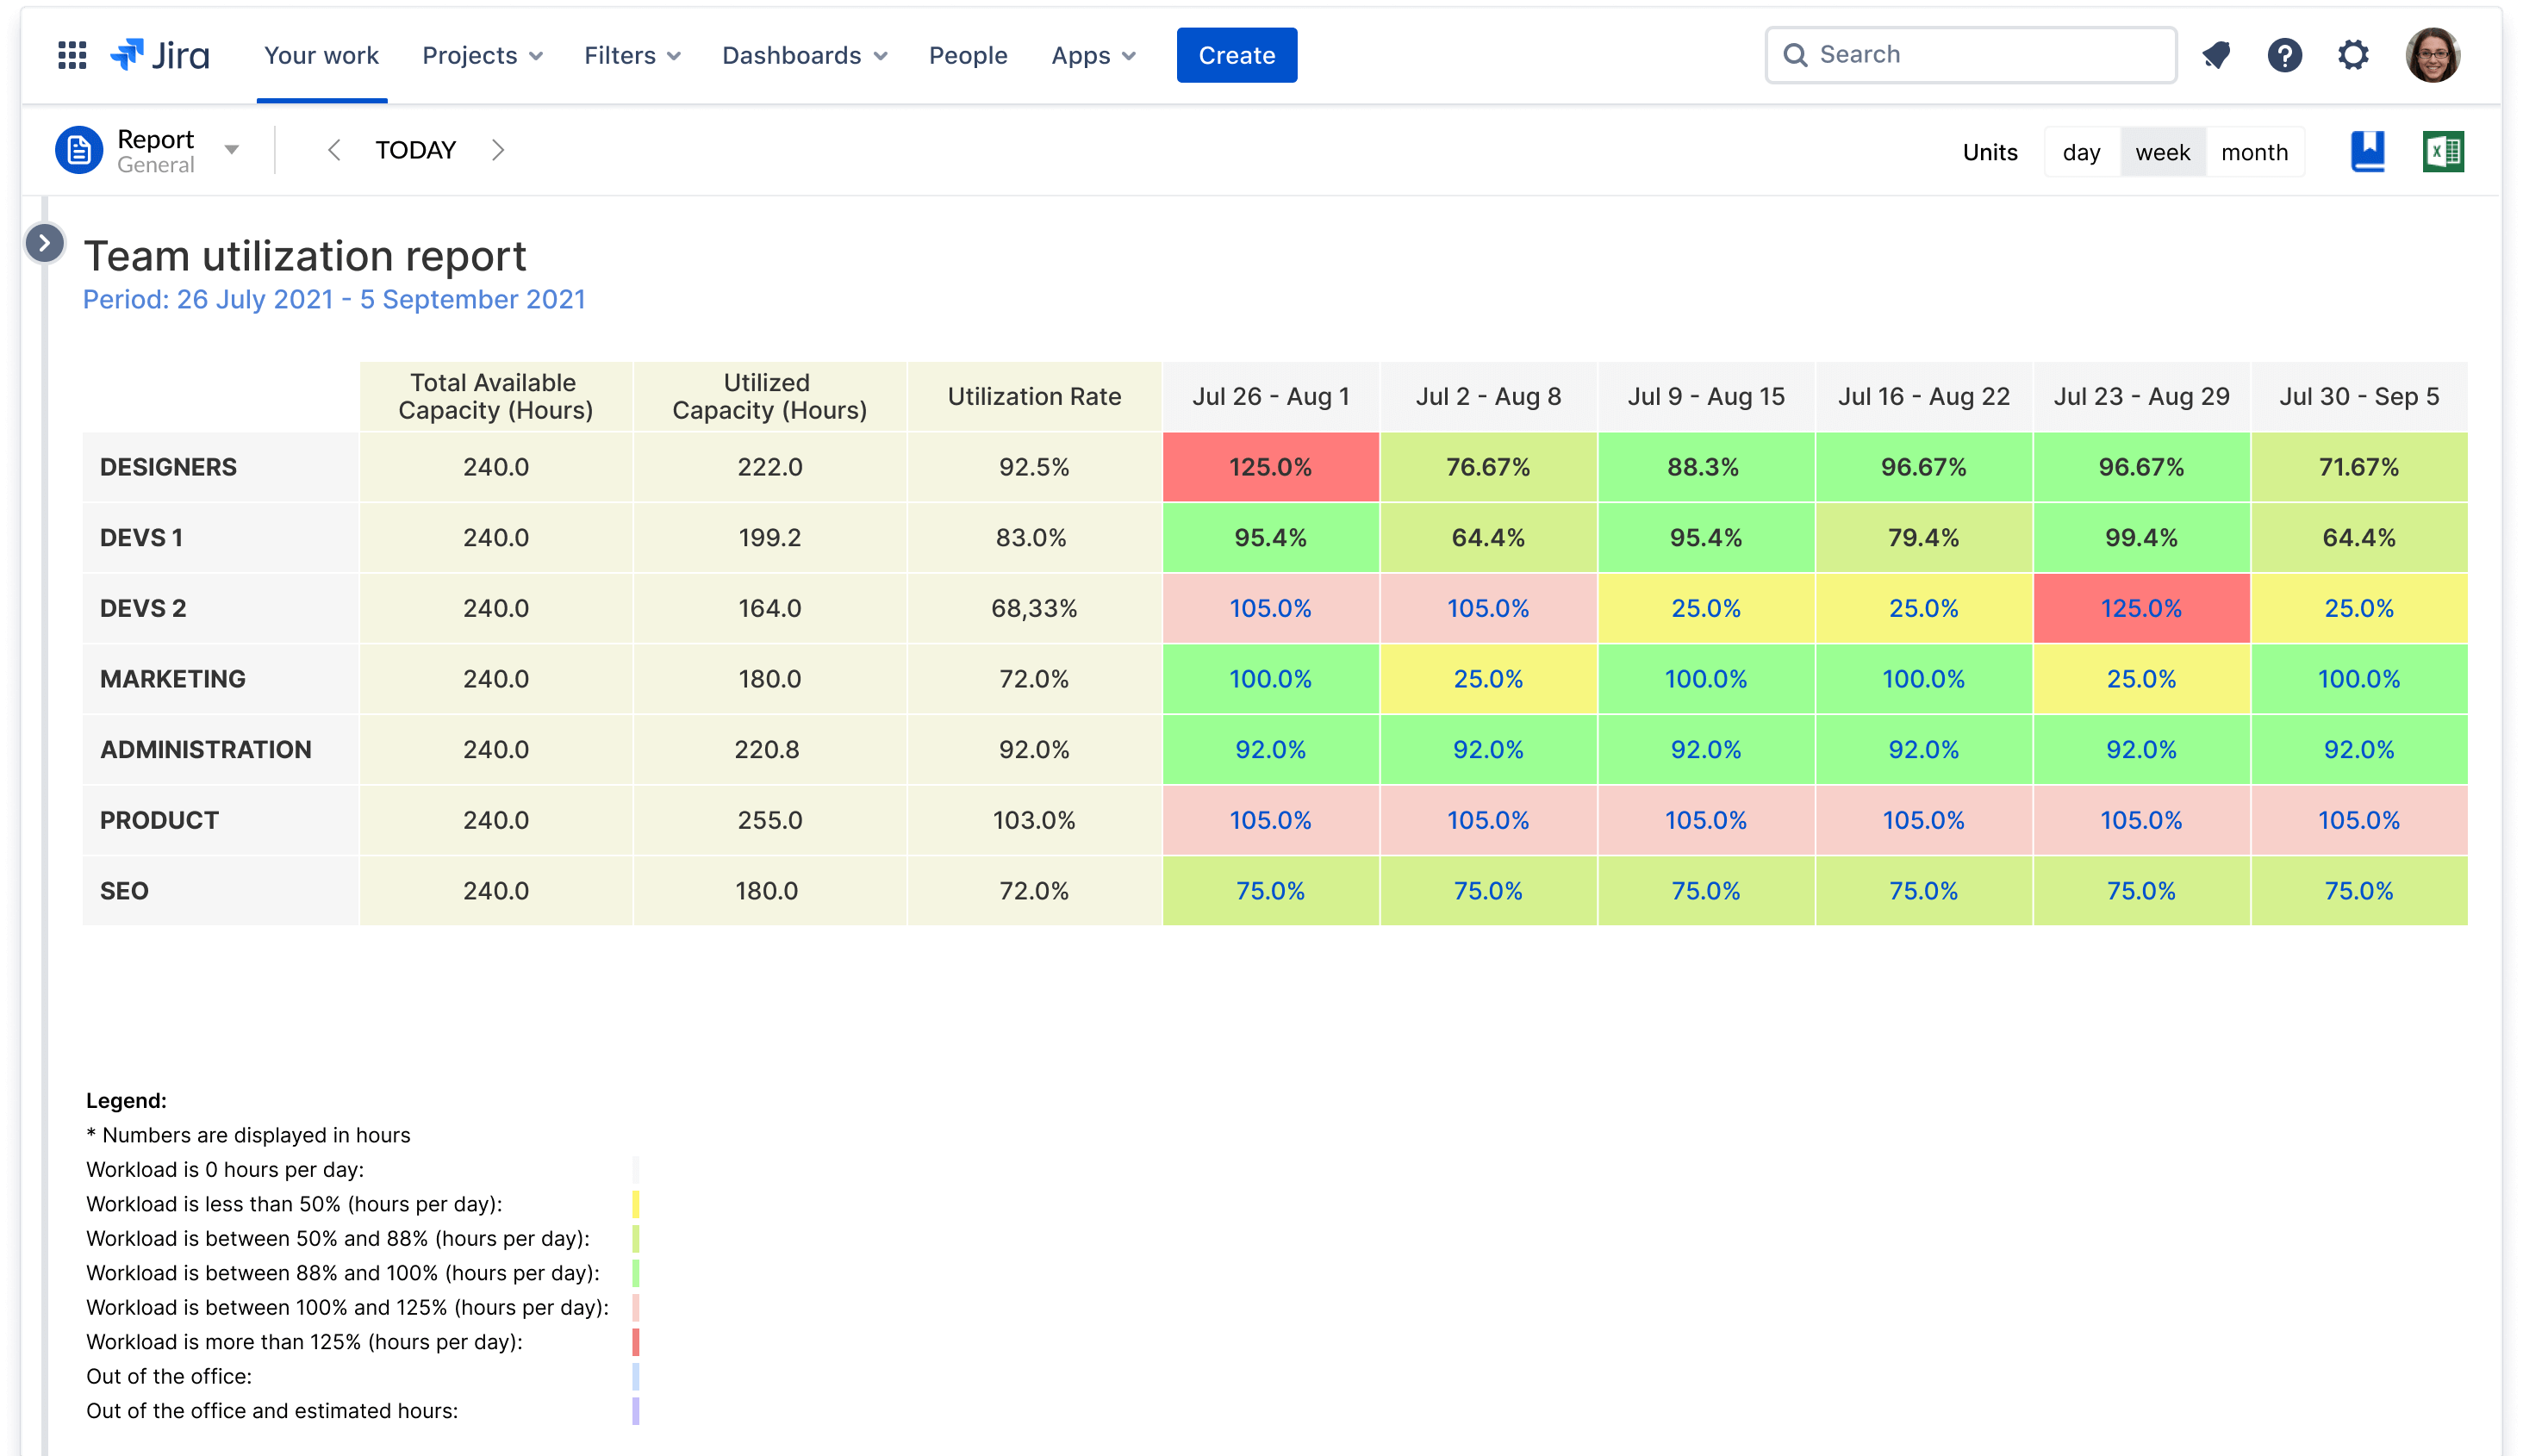Switch units to day
The width and height of the screenshot is (2523, 1456).
tap(2081, 152)
